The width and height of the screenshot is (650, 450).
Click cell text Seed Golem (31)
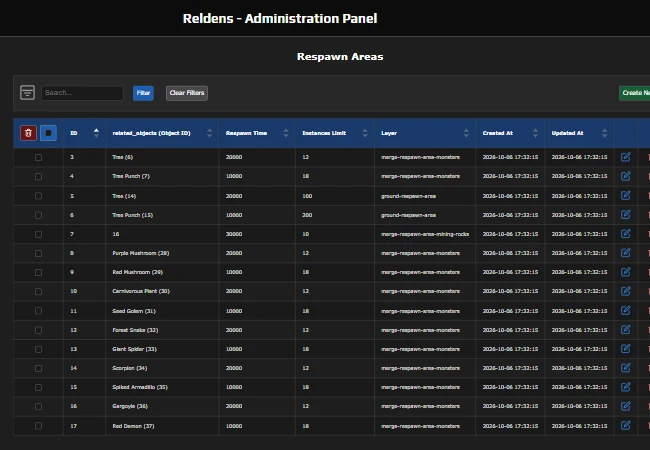pyautogui.click(x=134, y=311)
